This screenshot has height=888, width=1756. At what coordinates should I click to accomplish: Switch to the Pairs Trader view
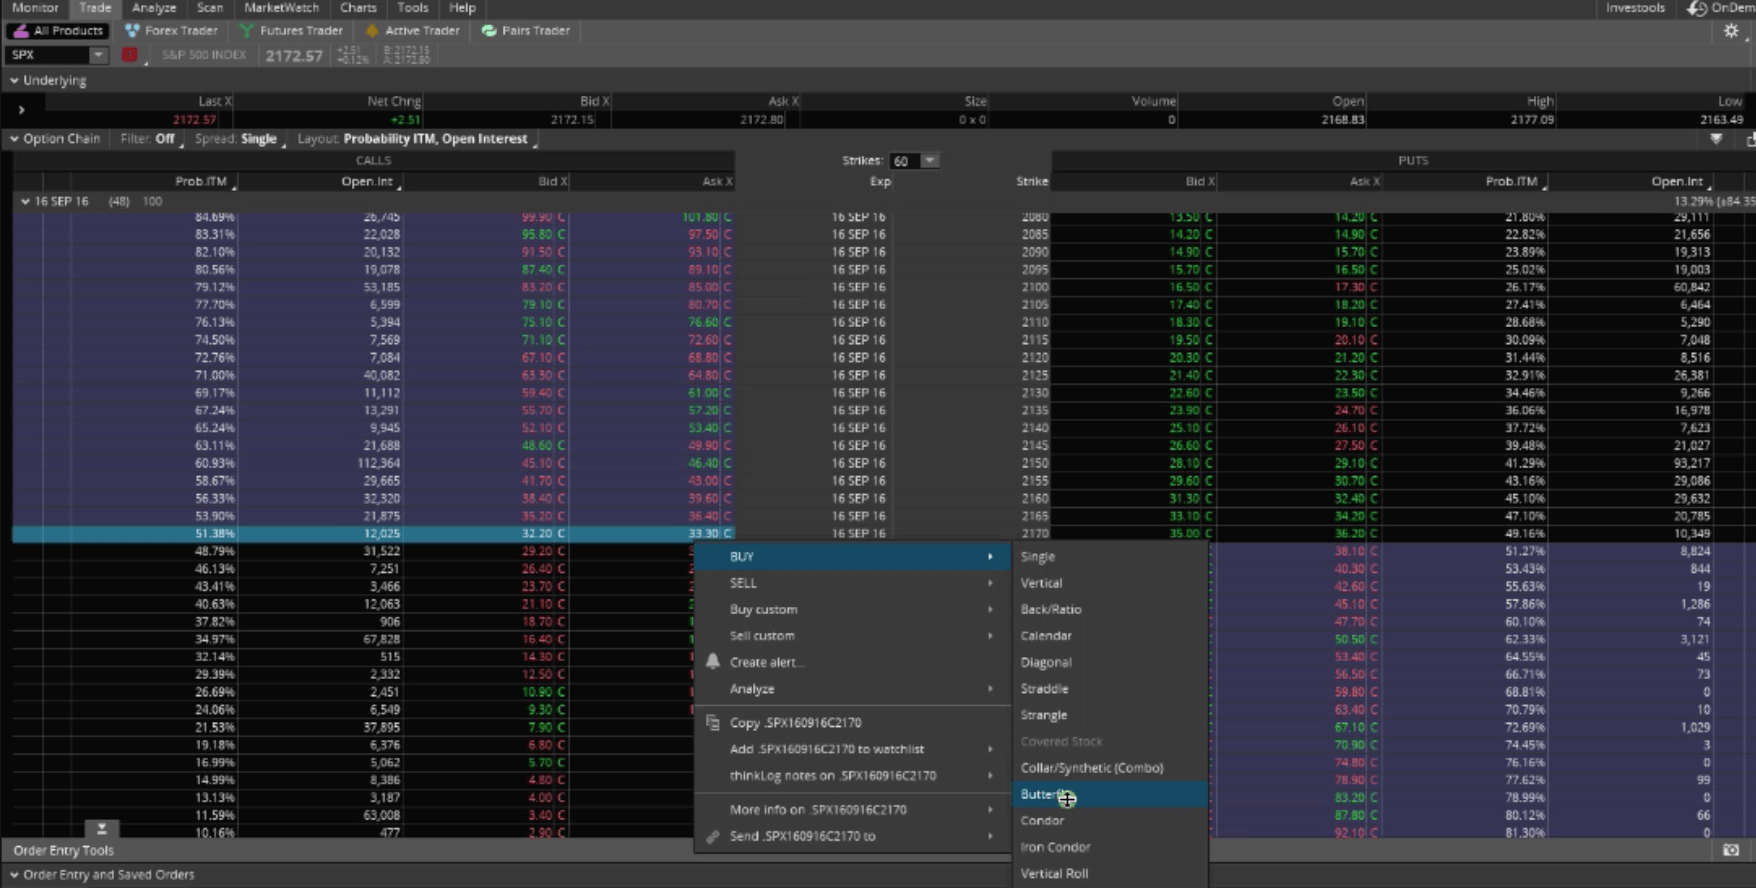coord(525,31)
